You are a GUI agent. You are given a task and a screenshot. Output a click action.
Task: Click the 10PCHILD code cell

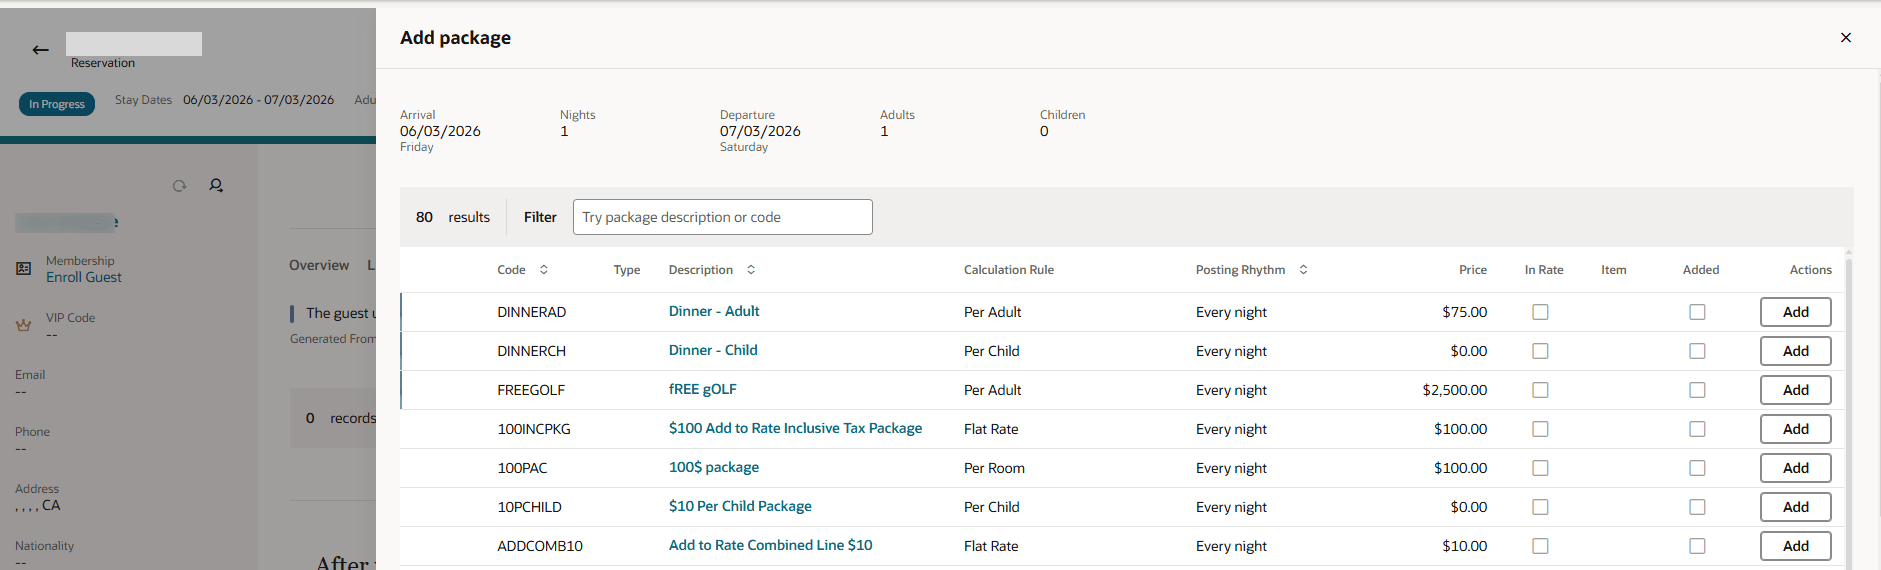coord(529,507)
